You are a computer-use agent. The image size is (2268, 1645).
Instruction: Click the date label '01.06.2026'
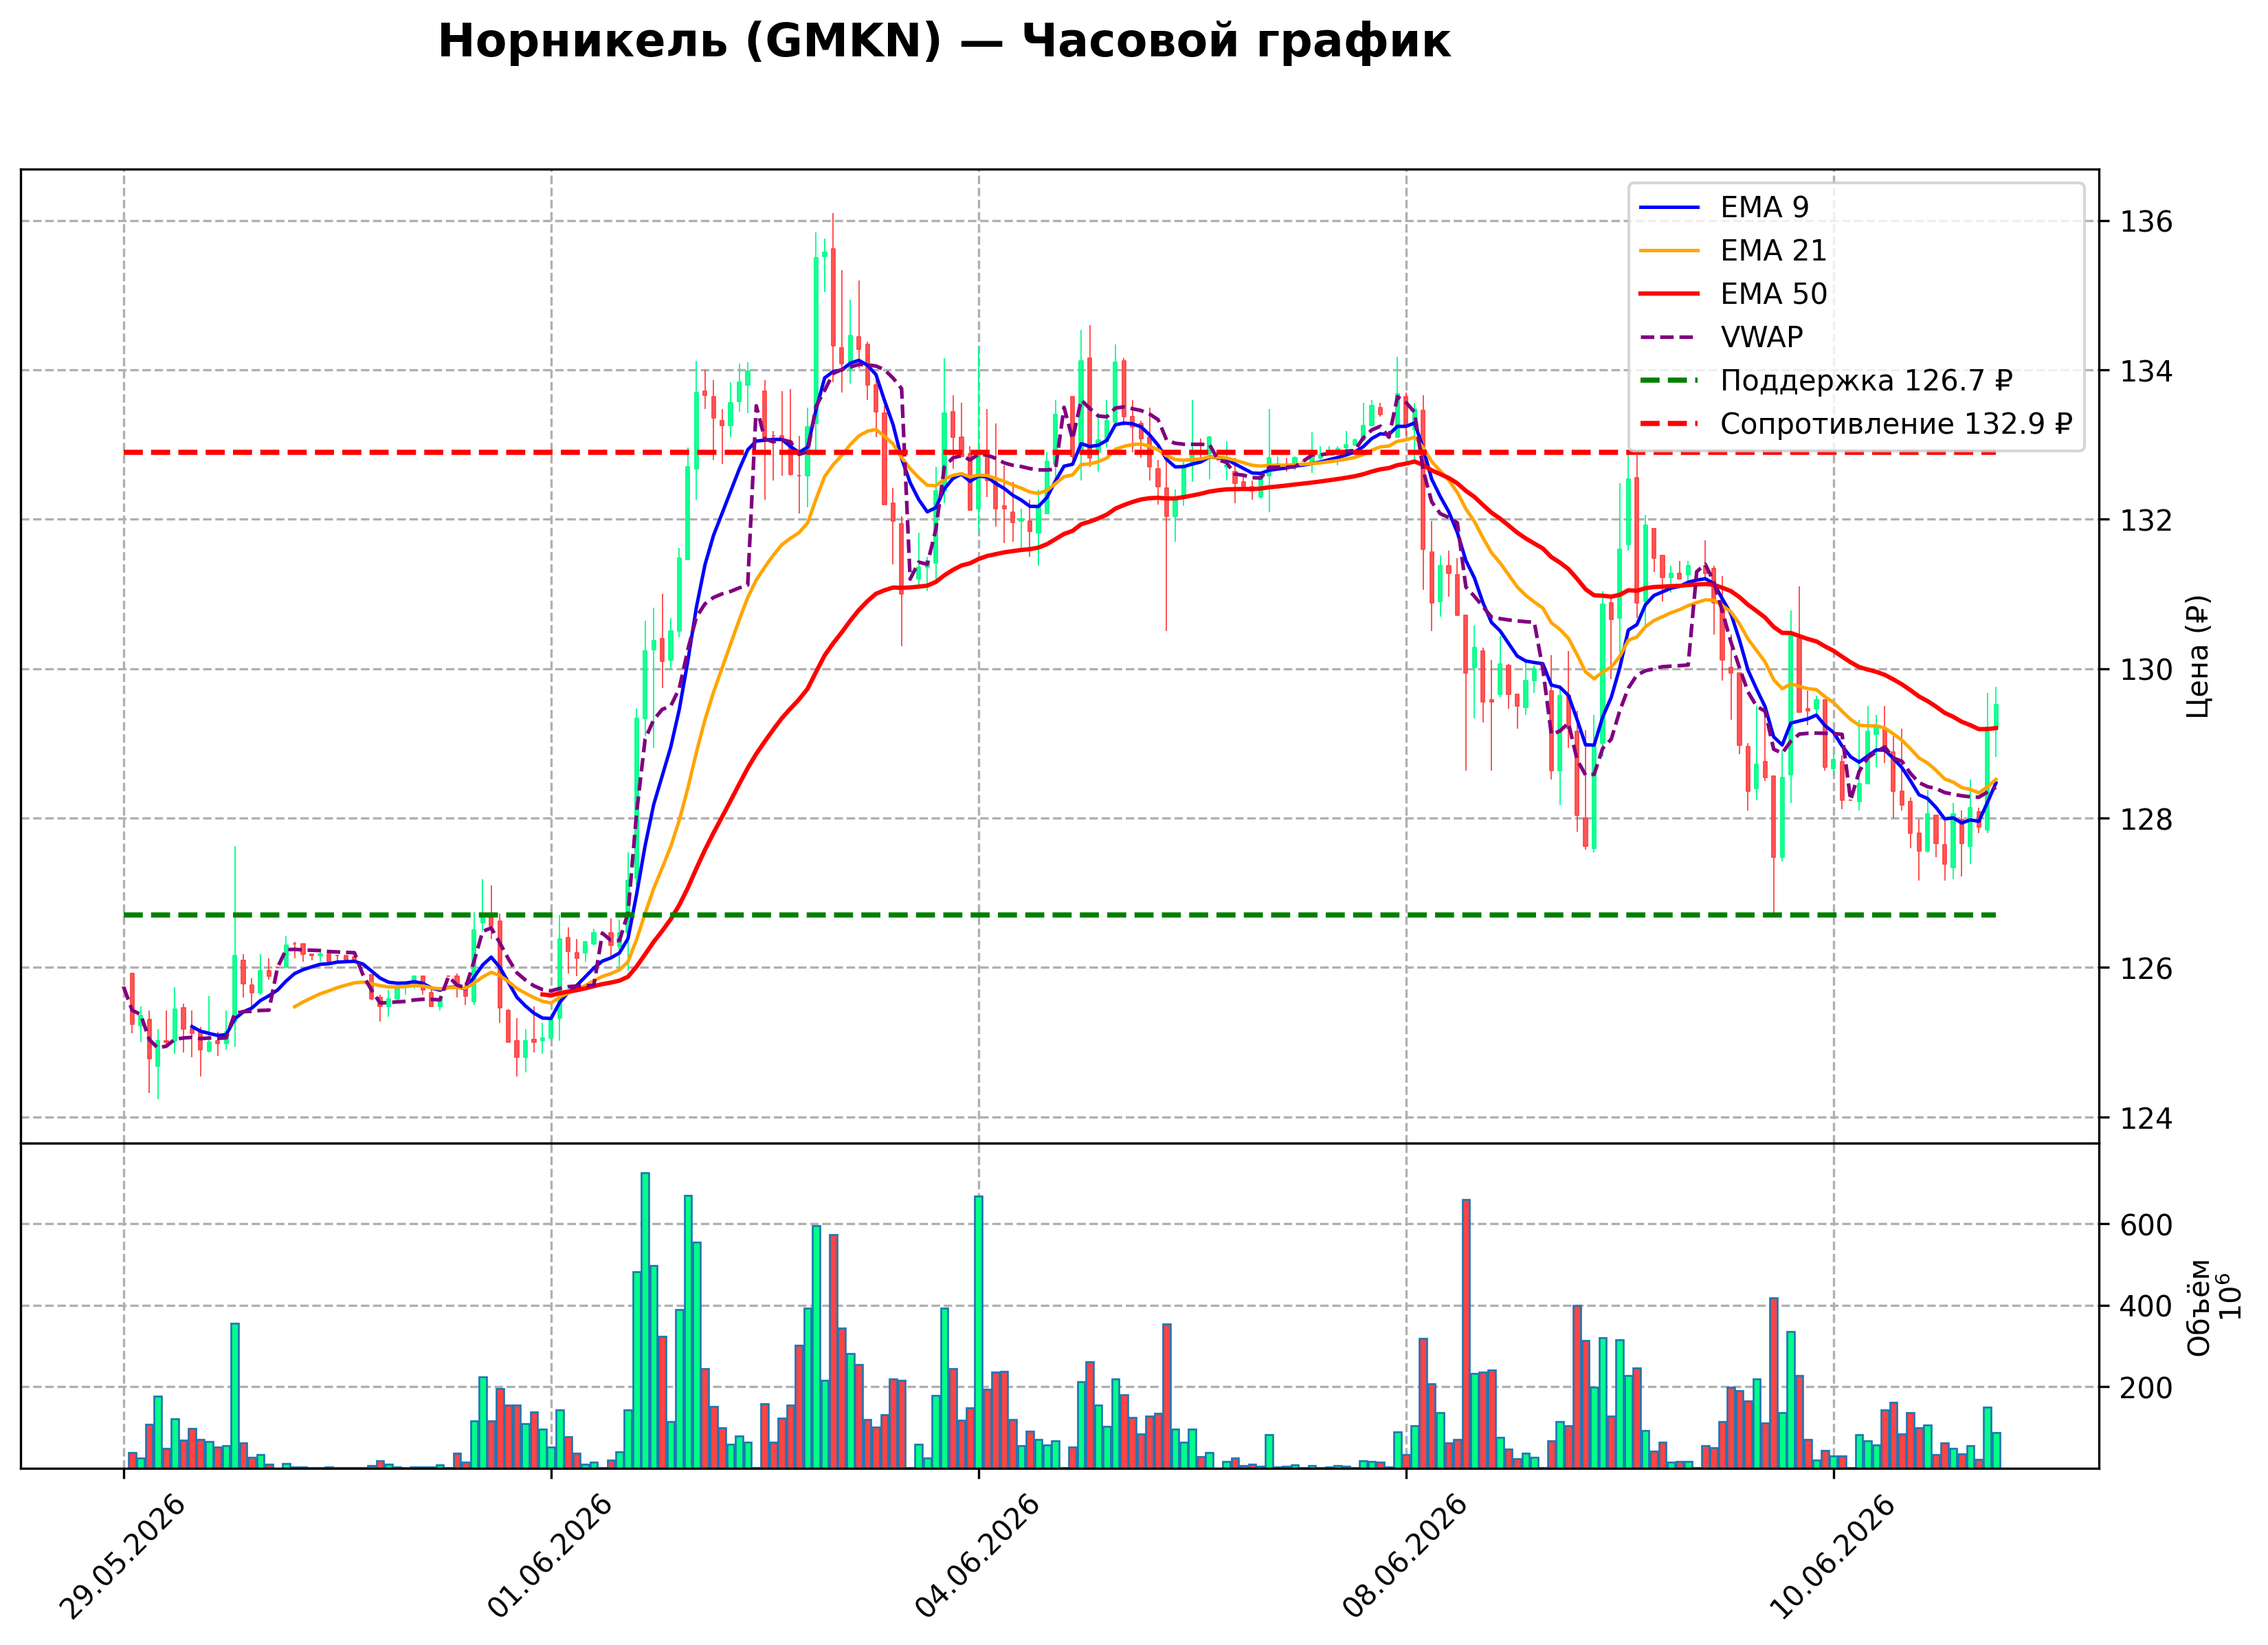[549, 1557]
